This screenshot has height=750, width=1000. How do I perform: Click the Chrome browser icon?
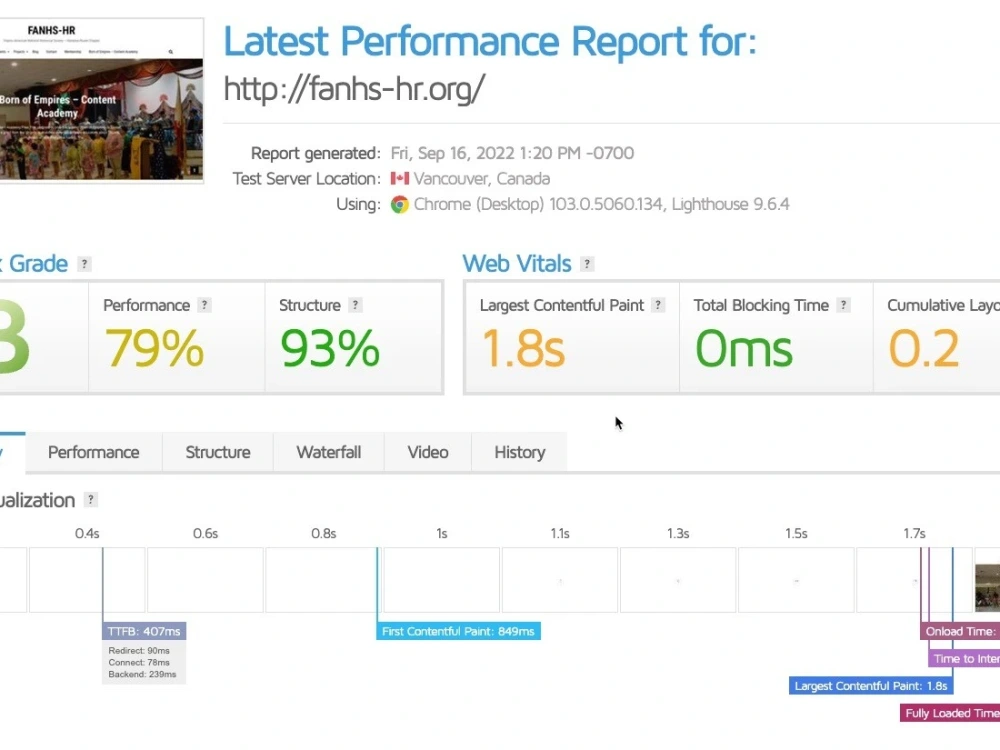pos(399,204)
